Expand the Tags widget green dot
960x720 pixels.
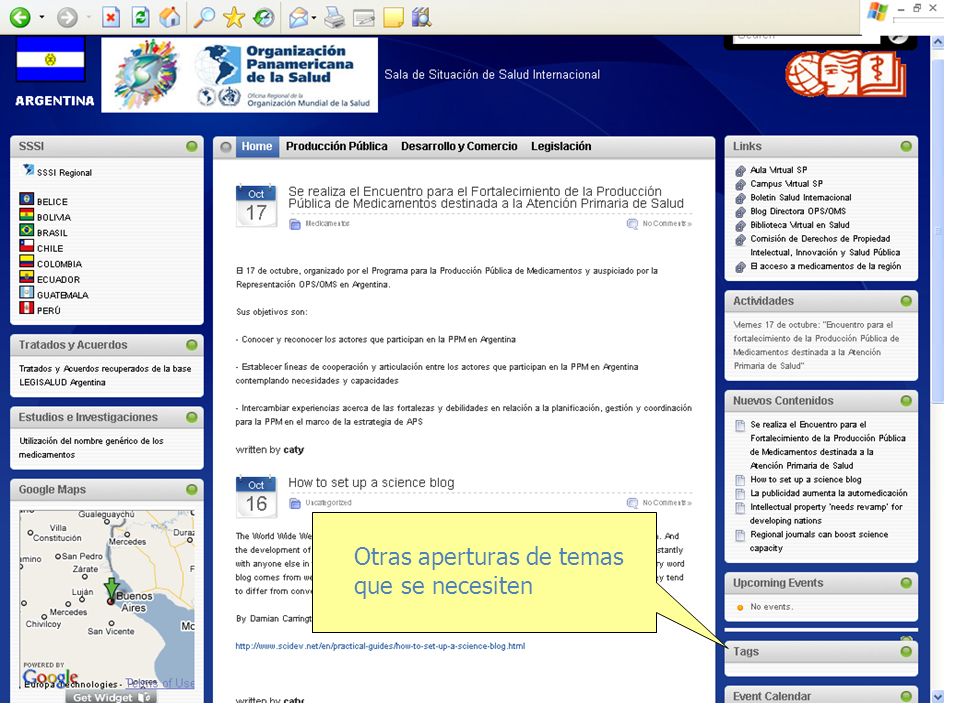(x=906, y=651)
